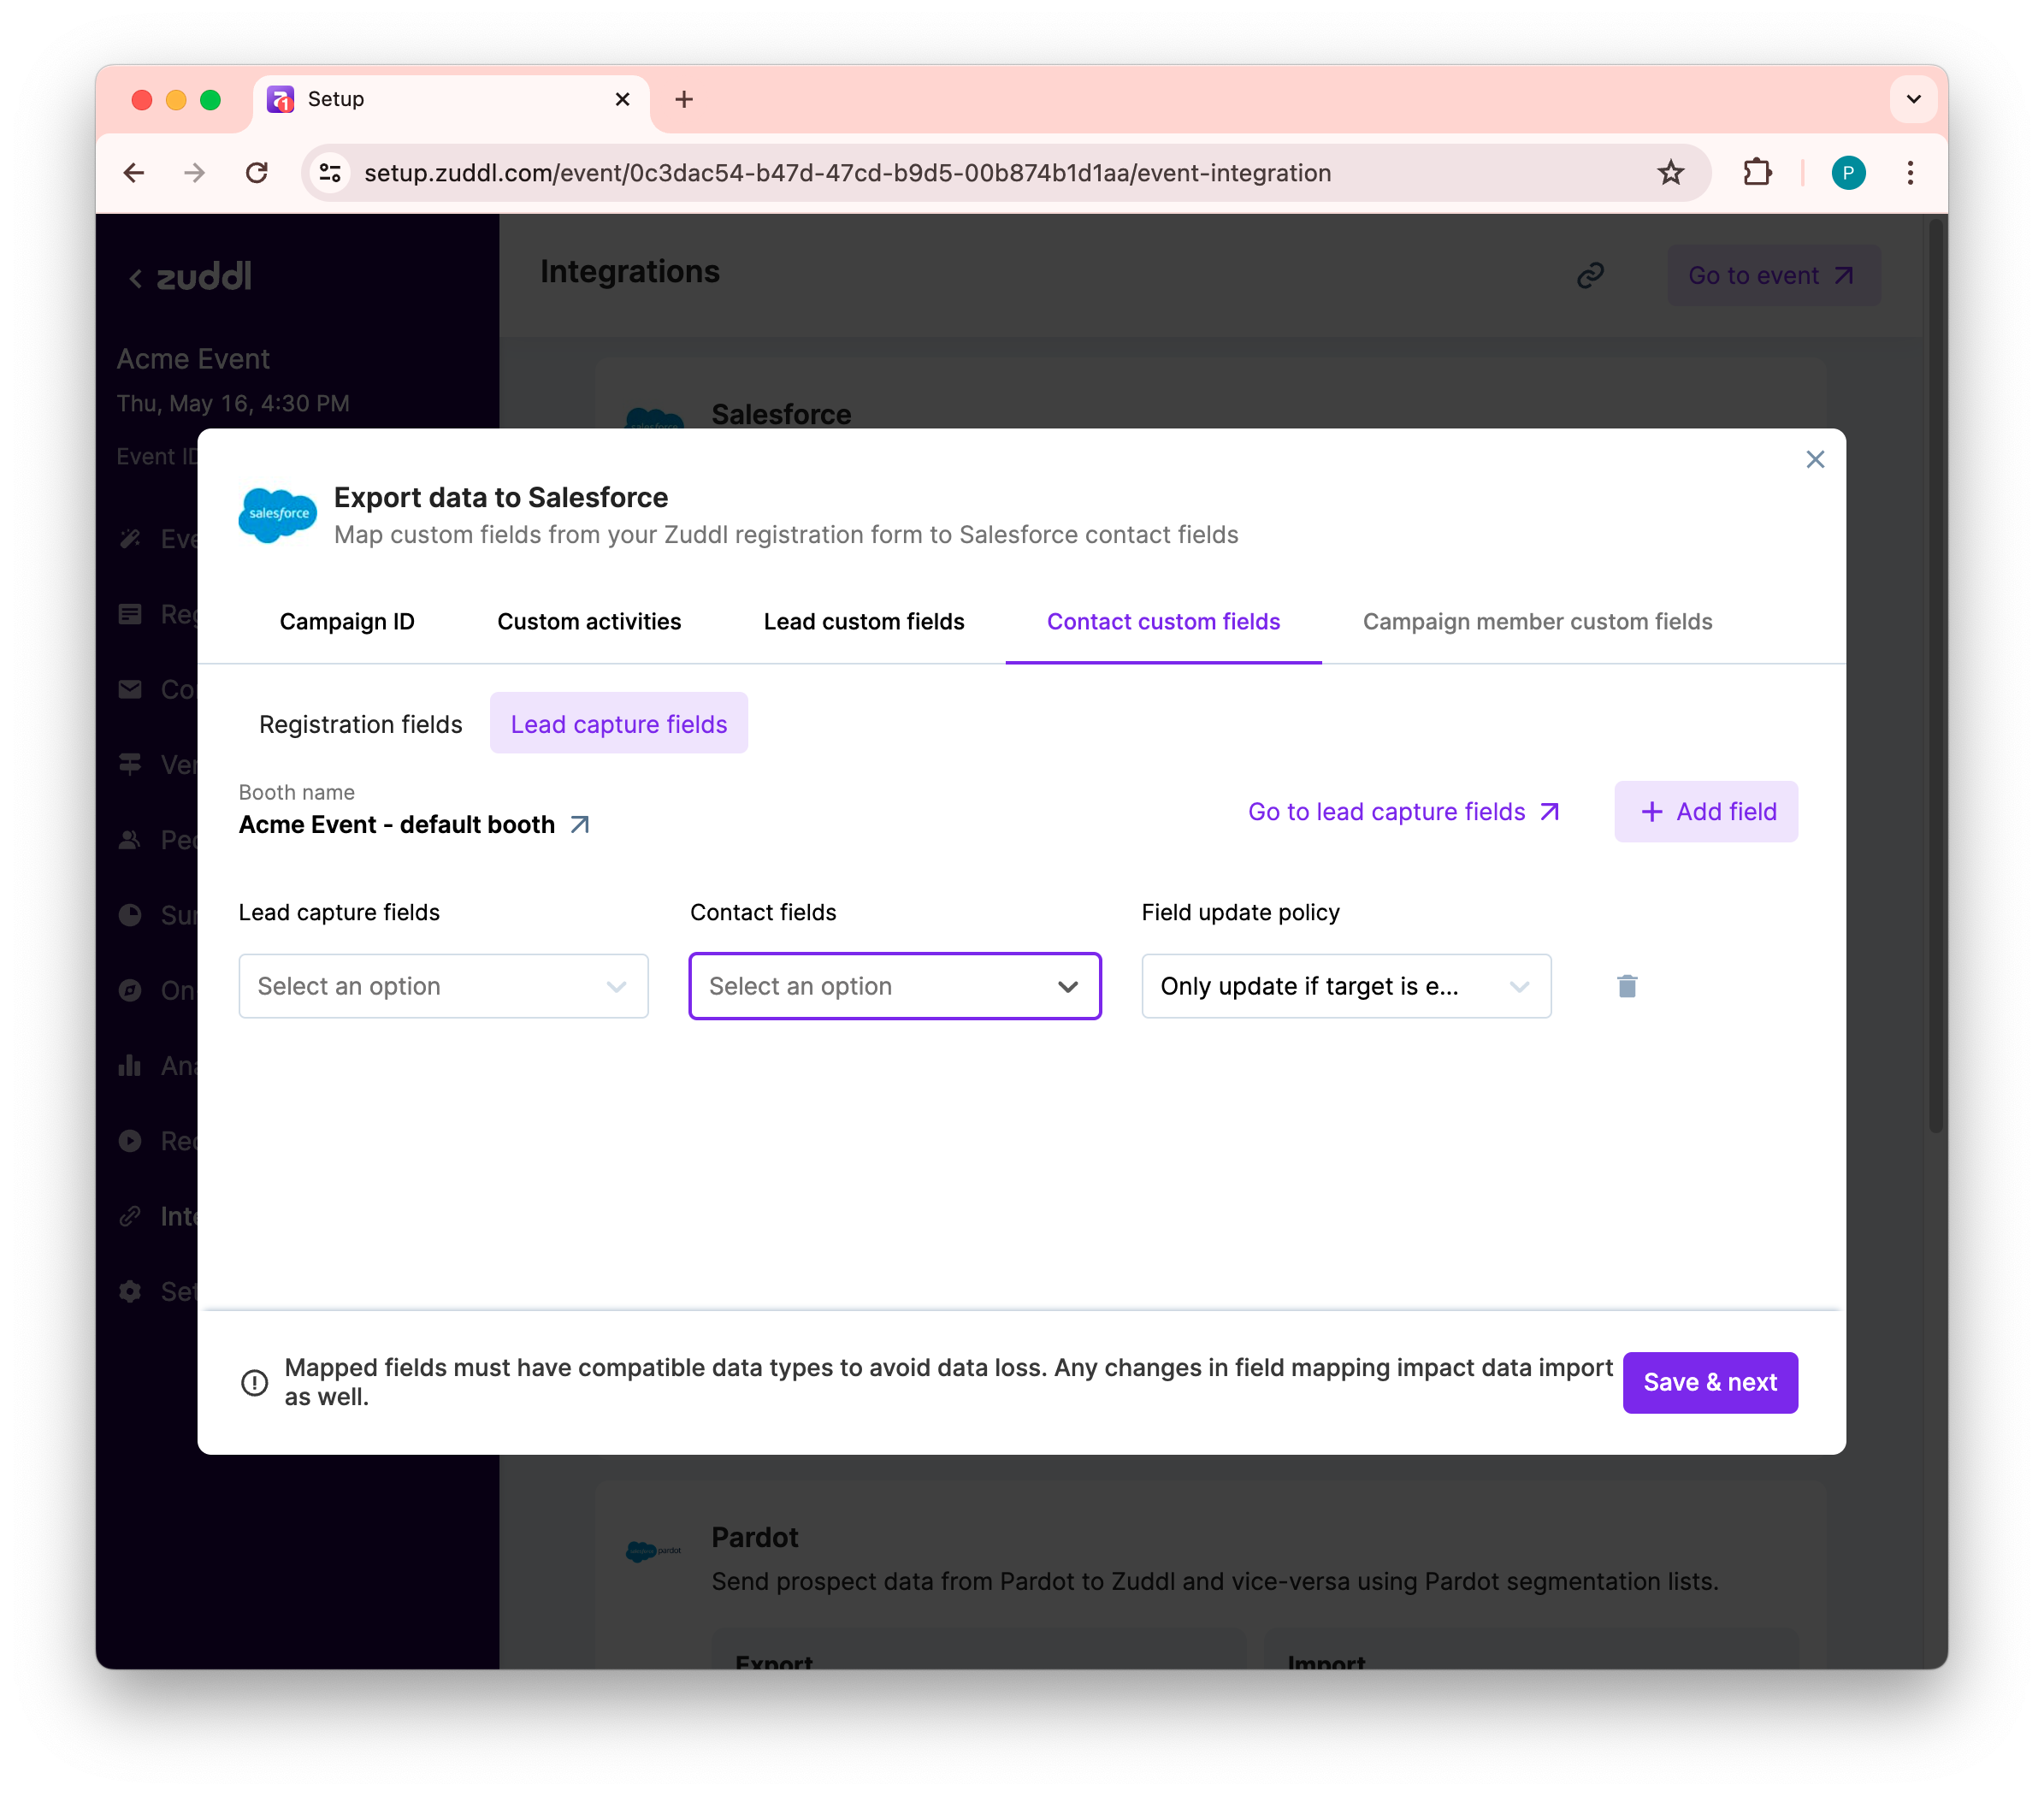The width and height of the screenshot is (2044, 1796).
Task: Bookmark this page with the star icon
Action: (1670, 173)
